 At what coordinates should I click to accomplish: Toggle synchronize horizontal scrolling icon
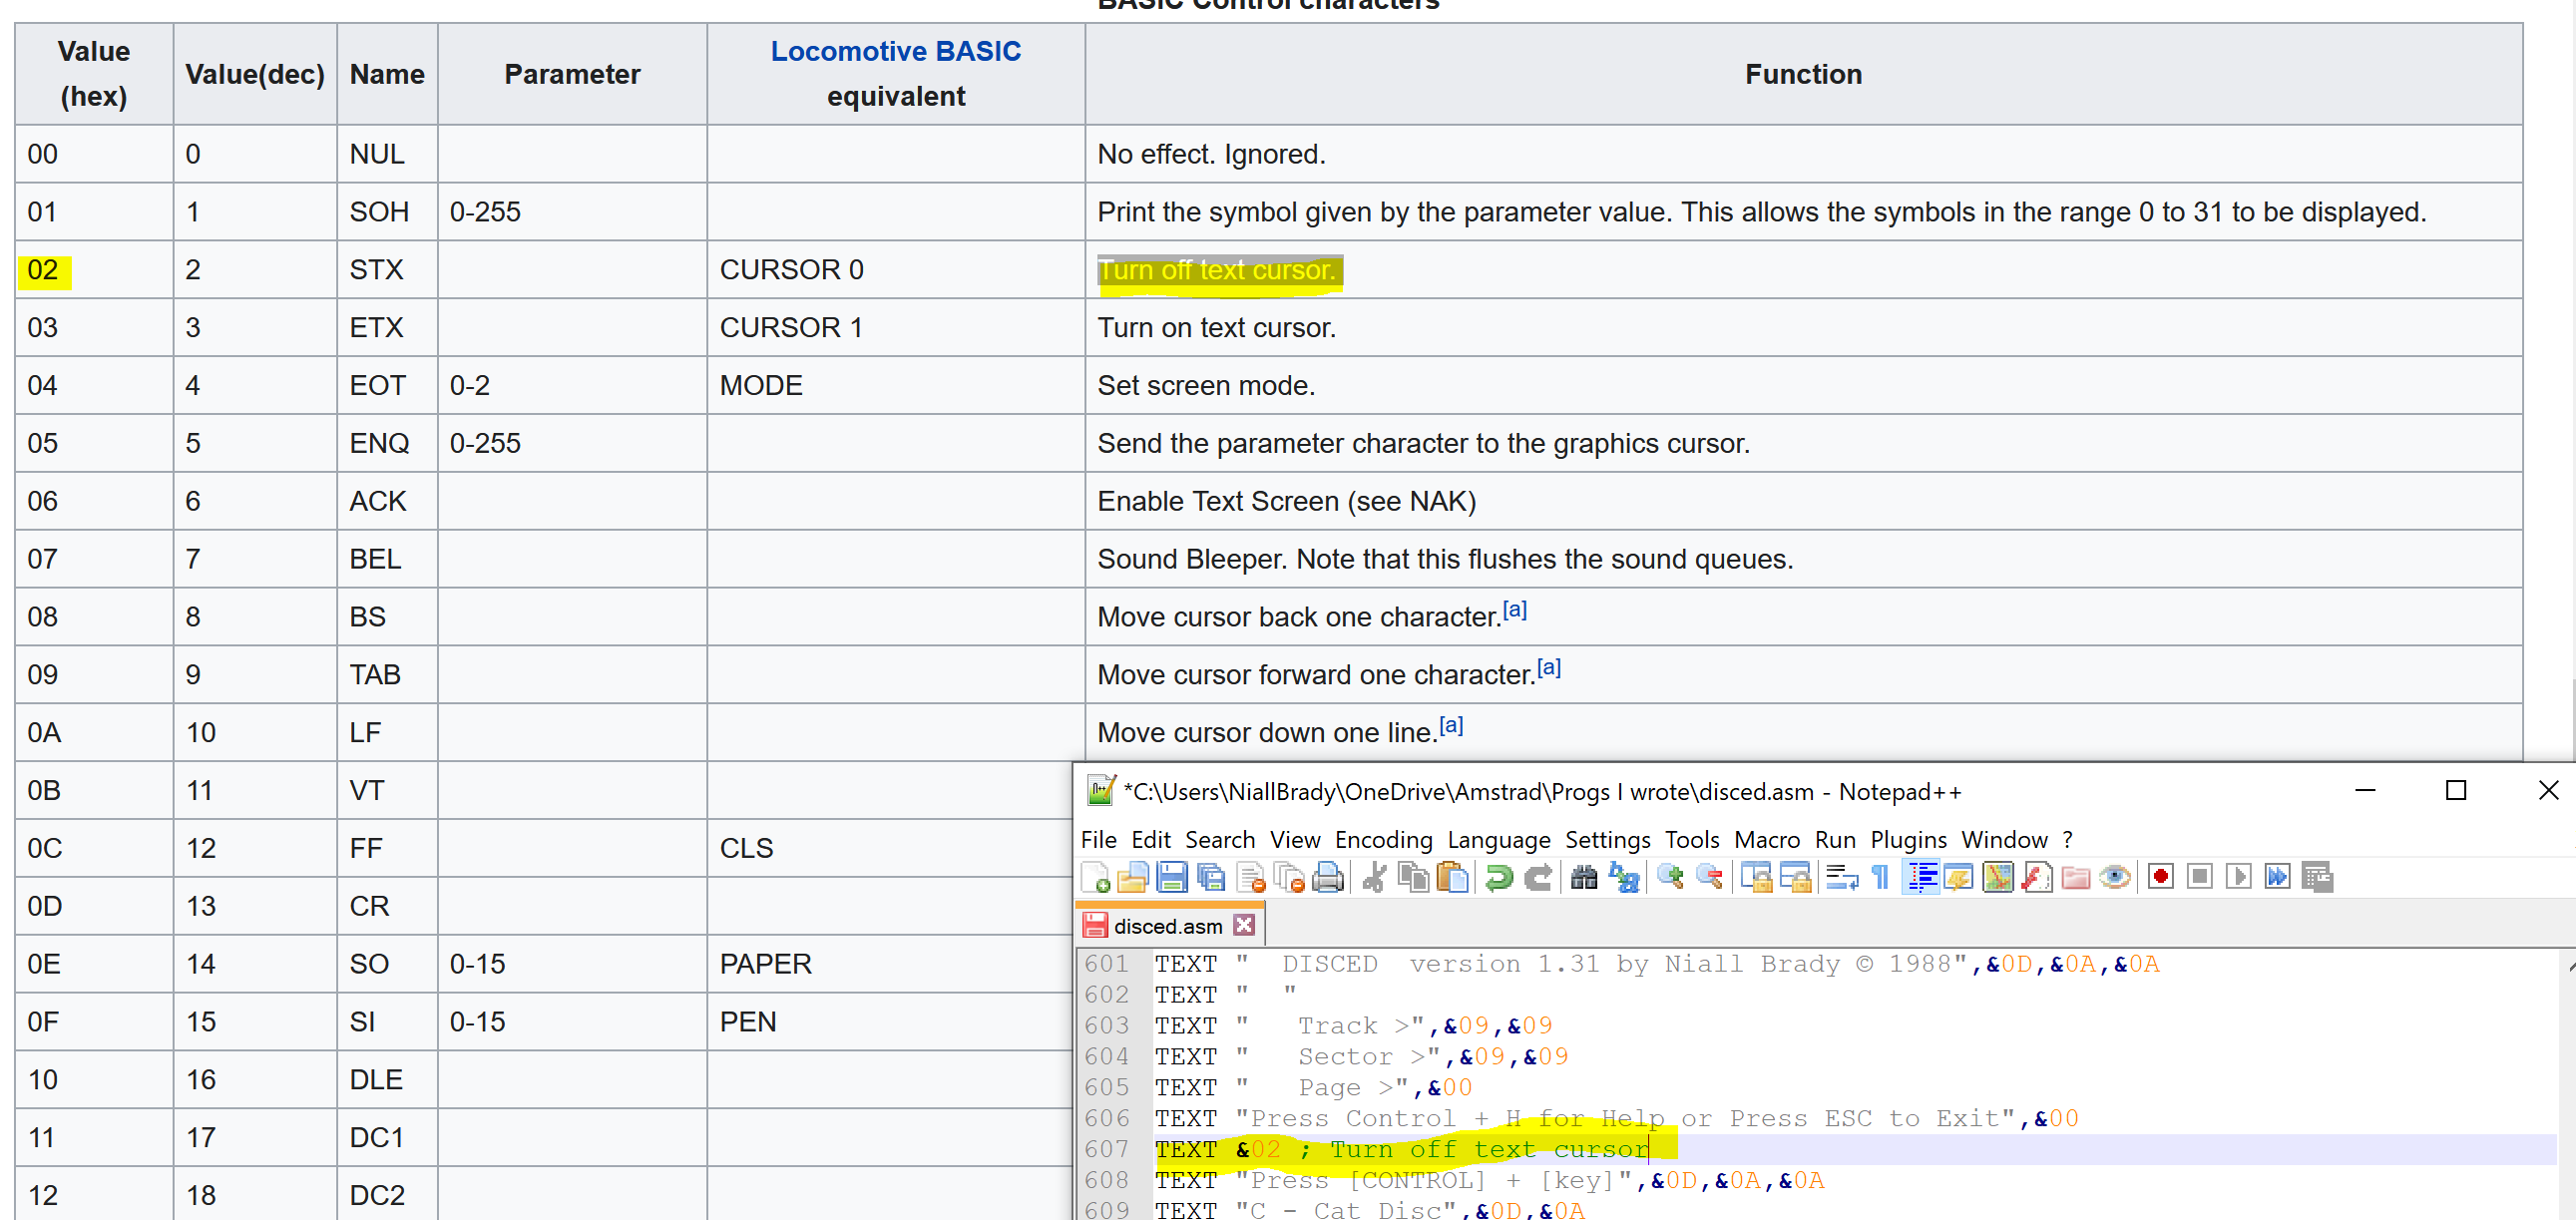click(1796, 878)
